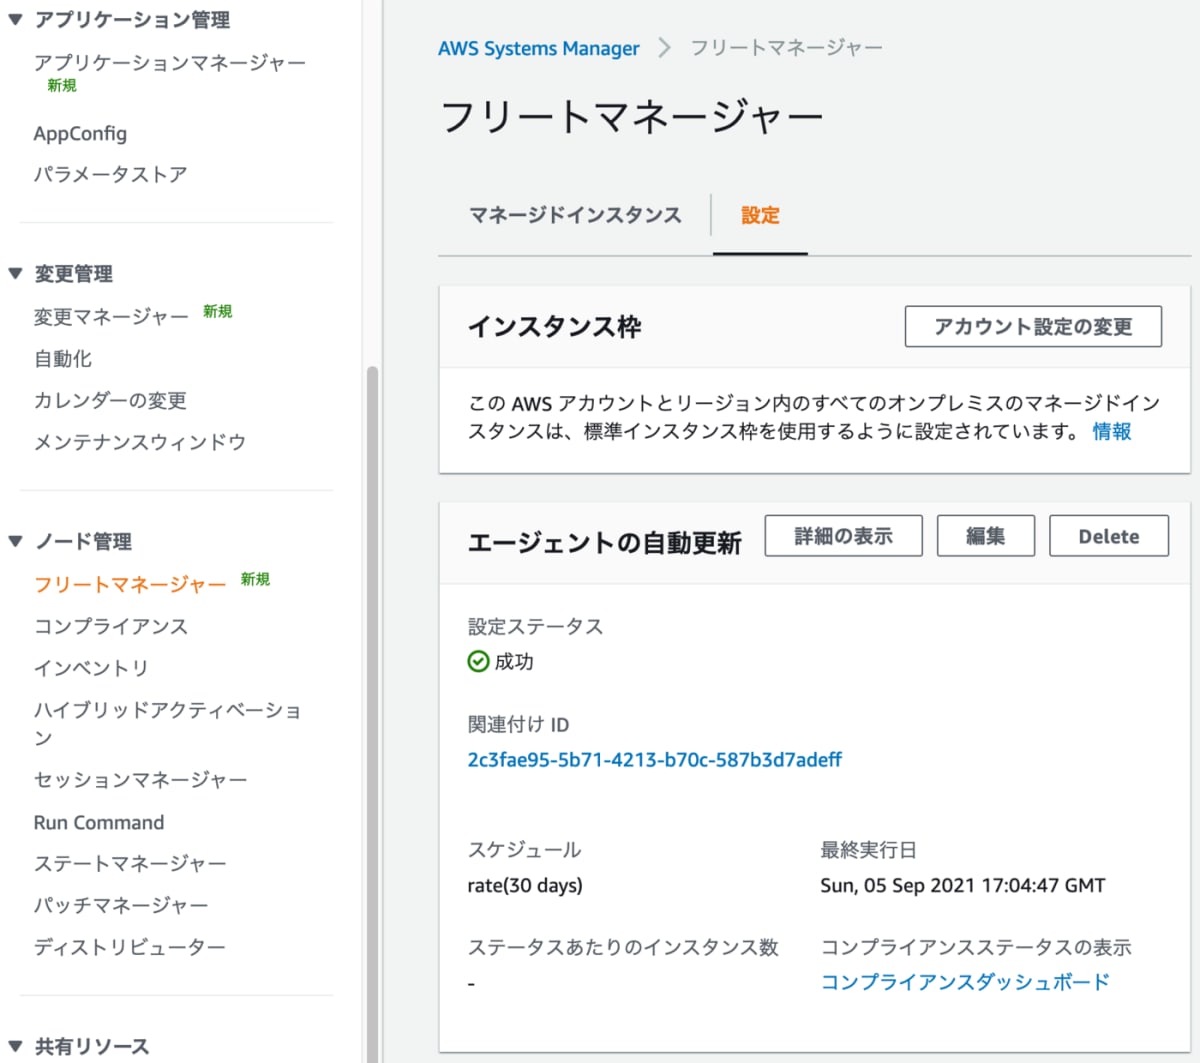Open アプリケーションマネージャー in sidebar
This screenshot has height=1063, width=1200.
[170, 63]
